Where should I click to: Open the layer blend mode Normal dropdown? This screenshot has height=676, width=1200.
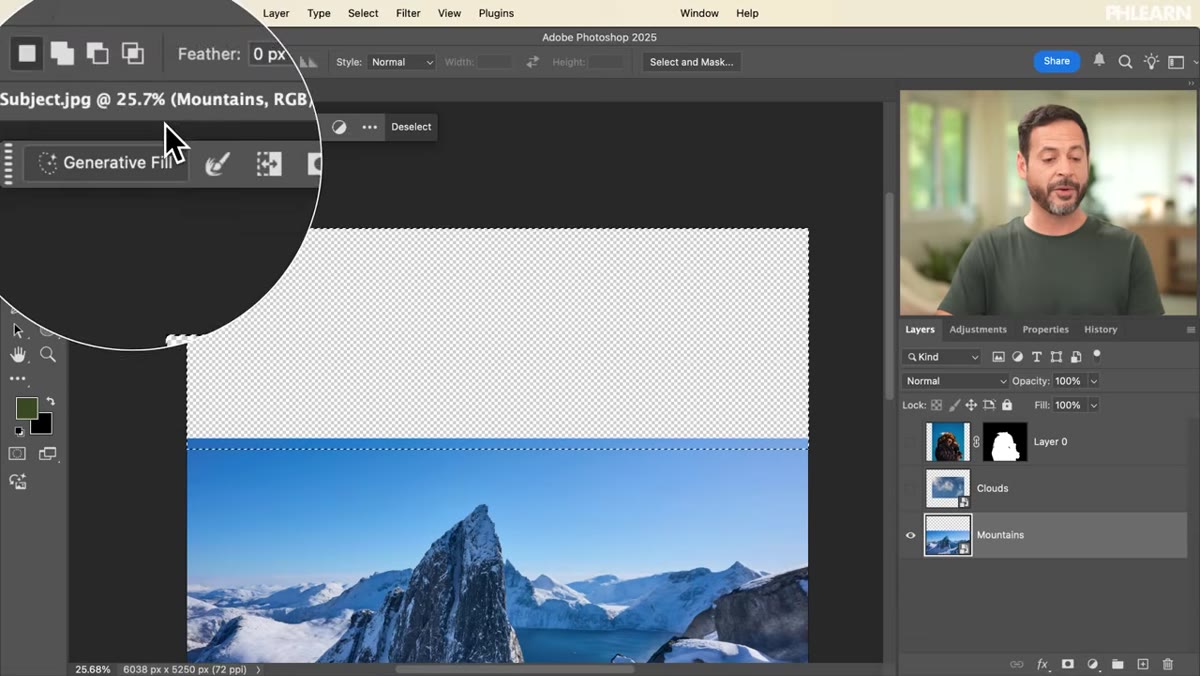[955, 381]
